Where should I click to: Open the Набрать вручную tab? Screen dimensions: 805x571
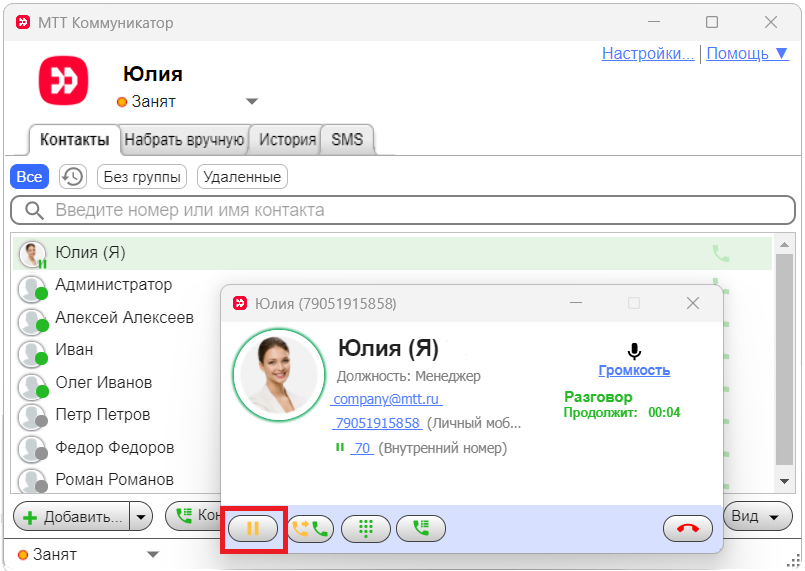click(185, 140)
